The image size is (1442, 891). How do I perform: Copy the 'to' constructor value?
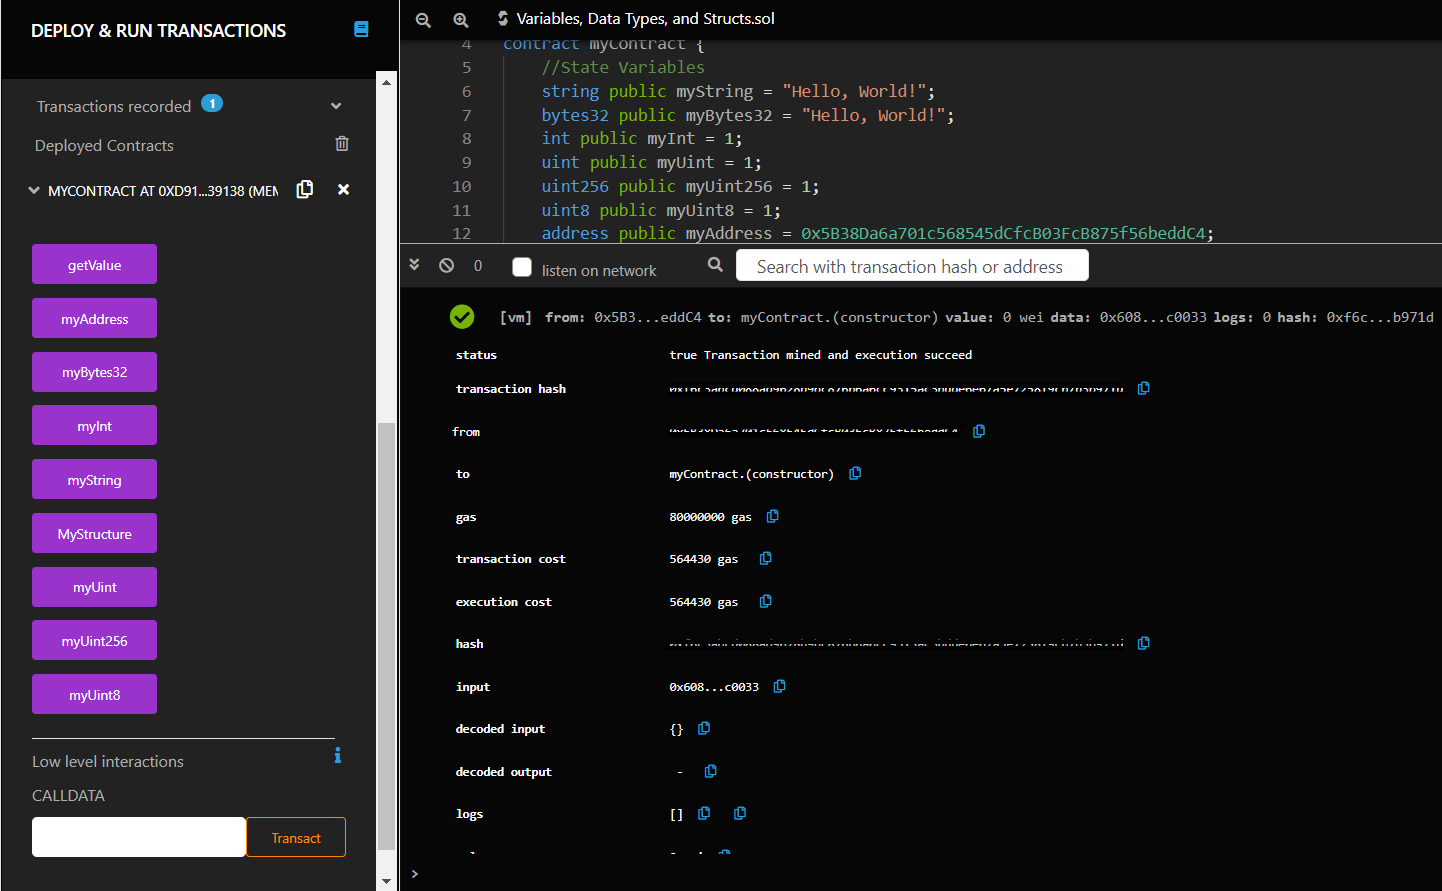pos(855,473)
